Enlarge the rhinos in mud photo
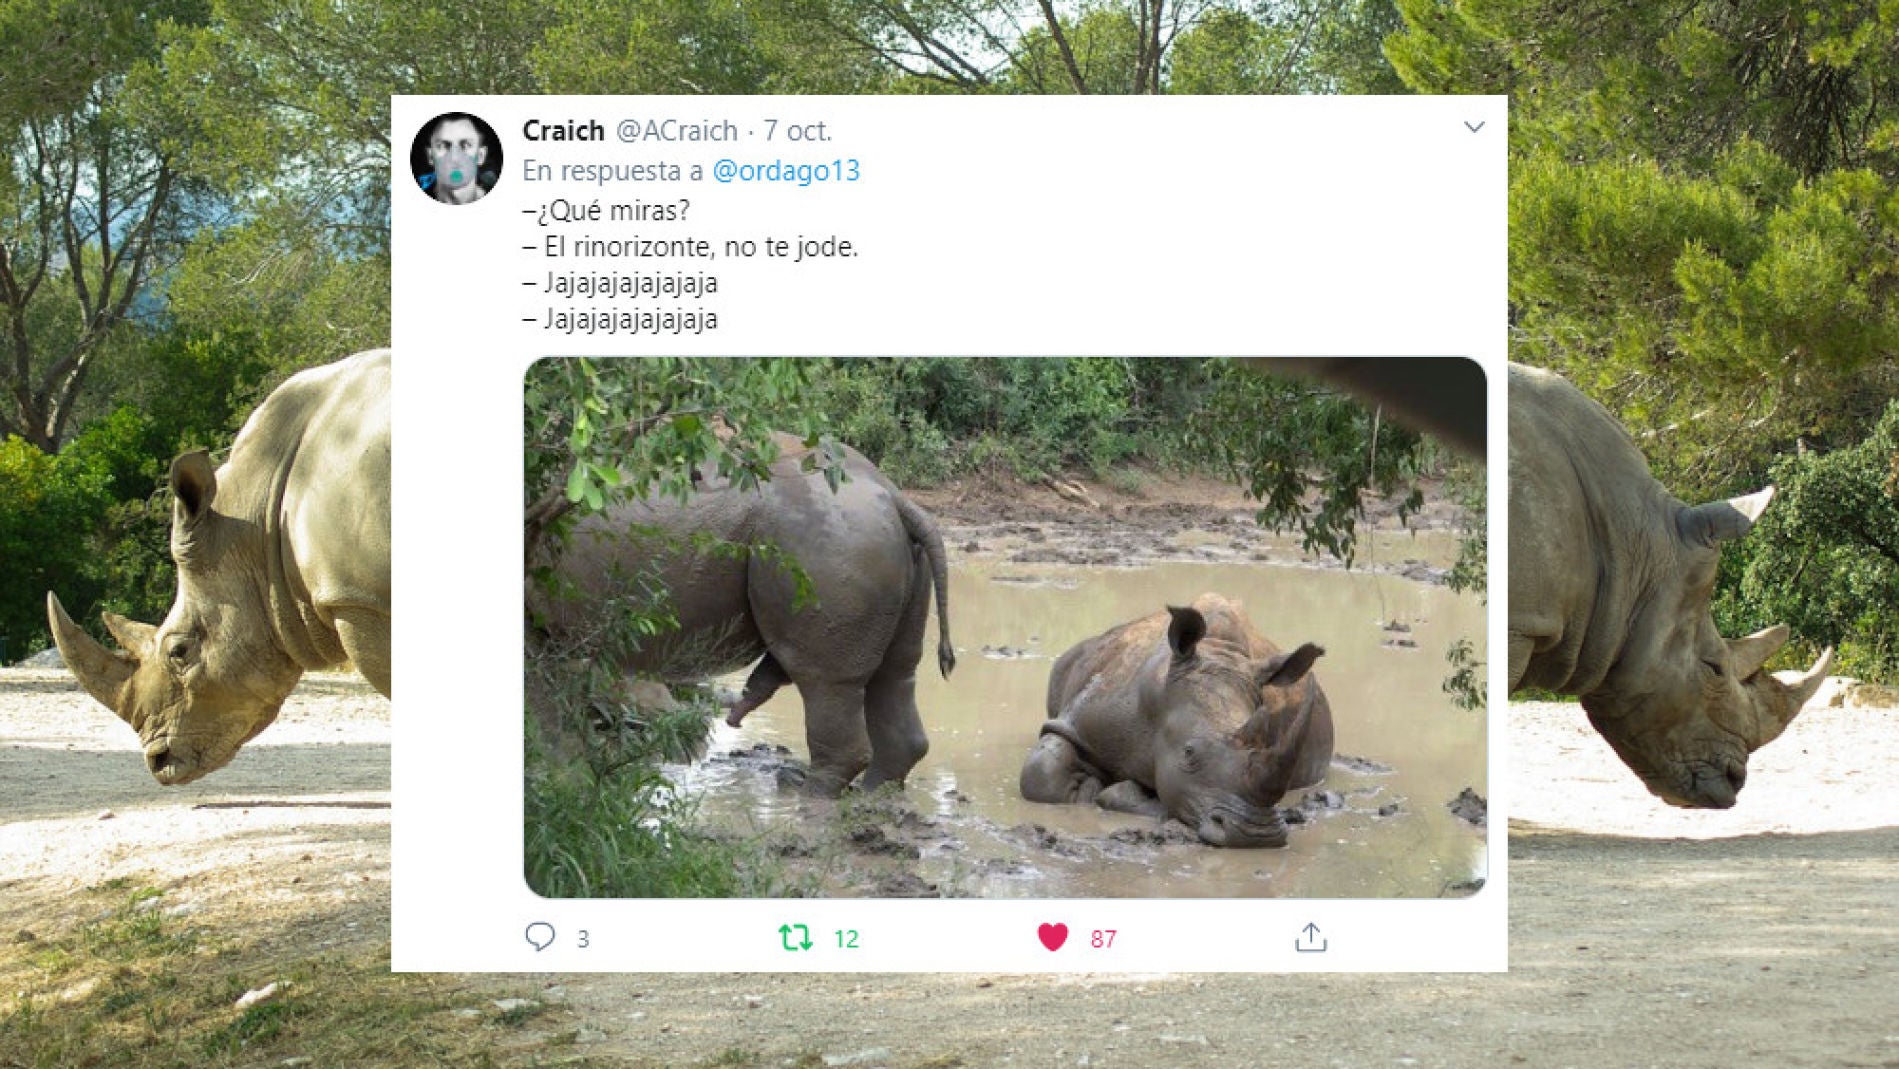 point(1004,627)
